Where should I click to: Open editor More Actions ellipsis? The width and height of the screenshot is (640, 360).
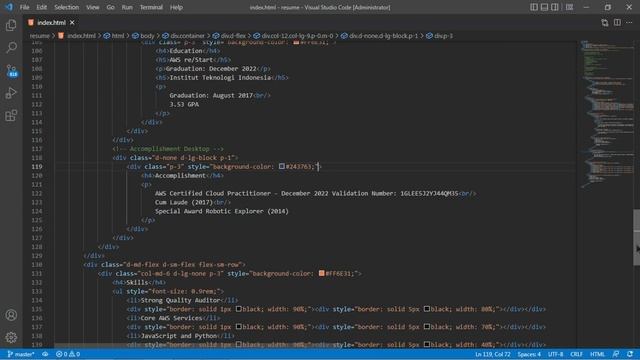coord(629,23)
